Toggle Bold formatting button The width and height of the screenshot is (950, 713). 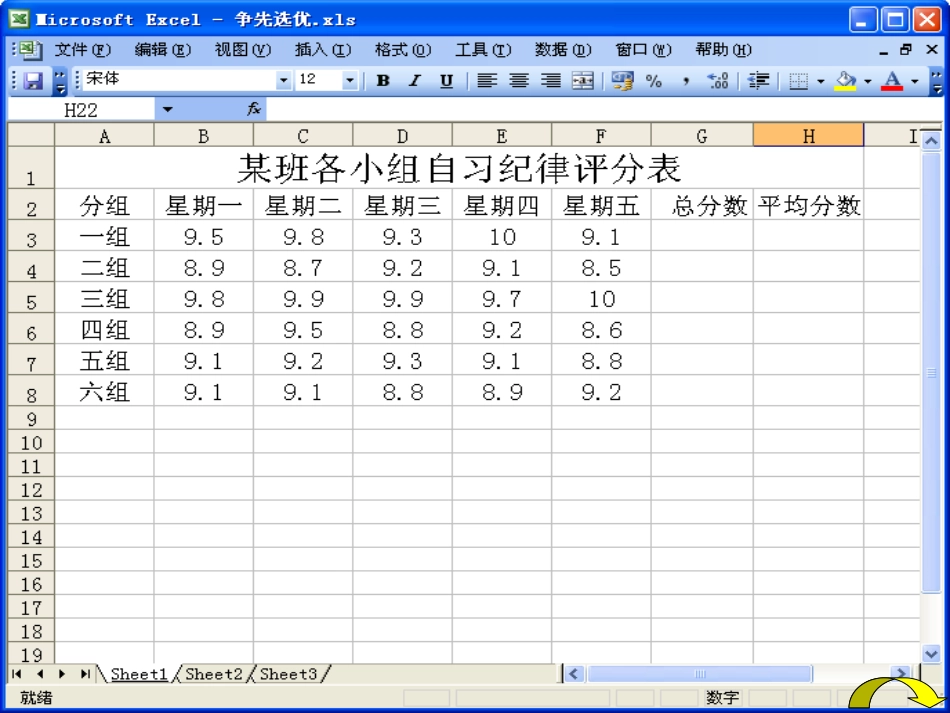pos(382,81)
